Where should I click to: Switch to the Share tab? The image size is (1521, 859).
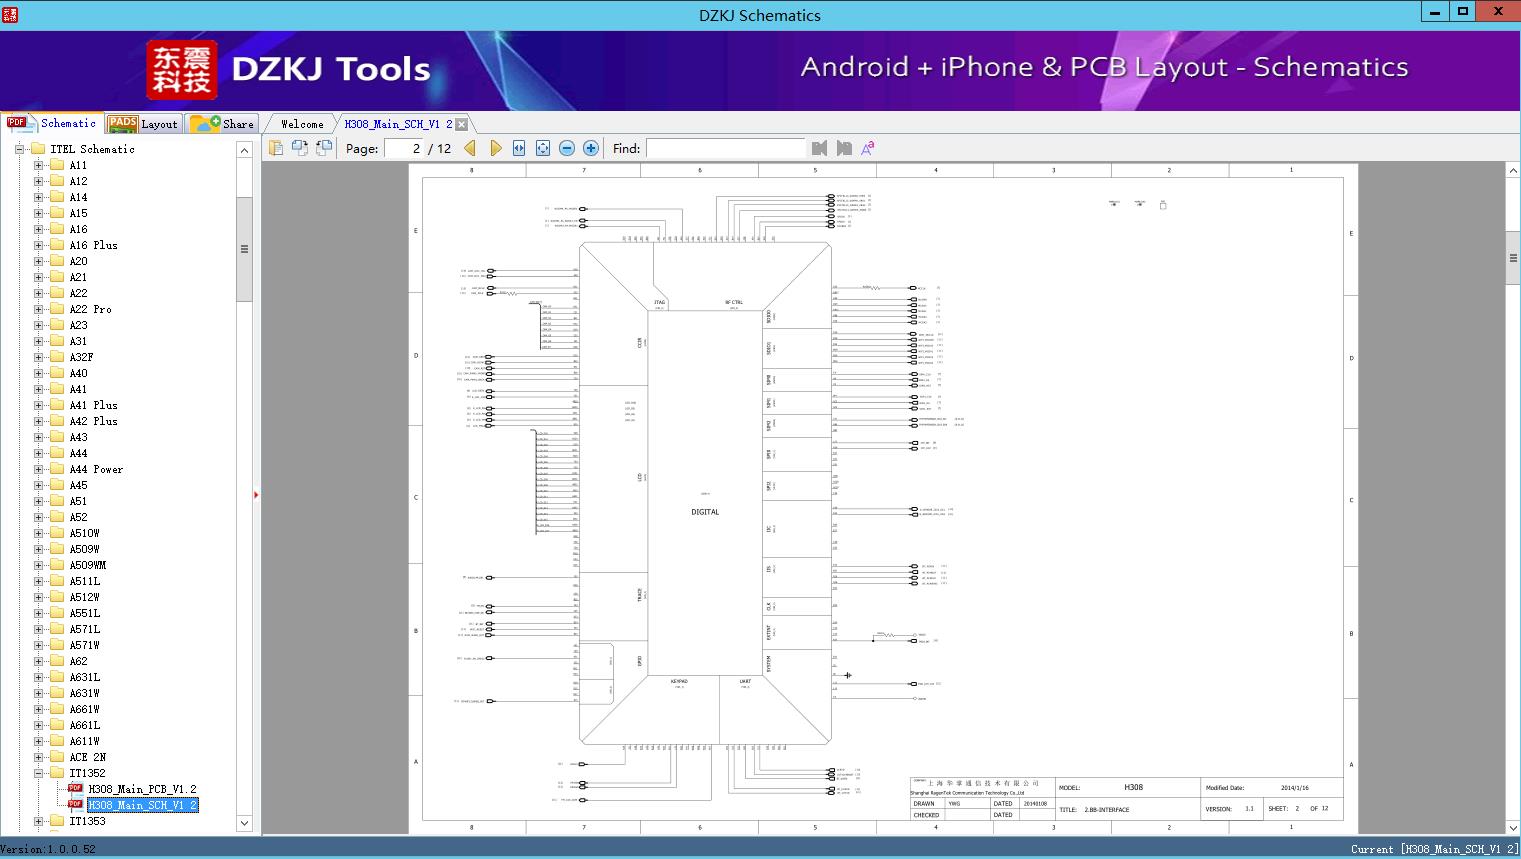coord(222,124)
